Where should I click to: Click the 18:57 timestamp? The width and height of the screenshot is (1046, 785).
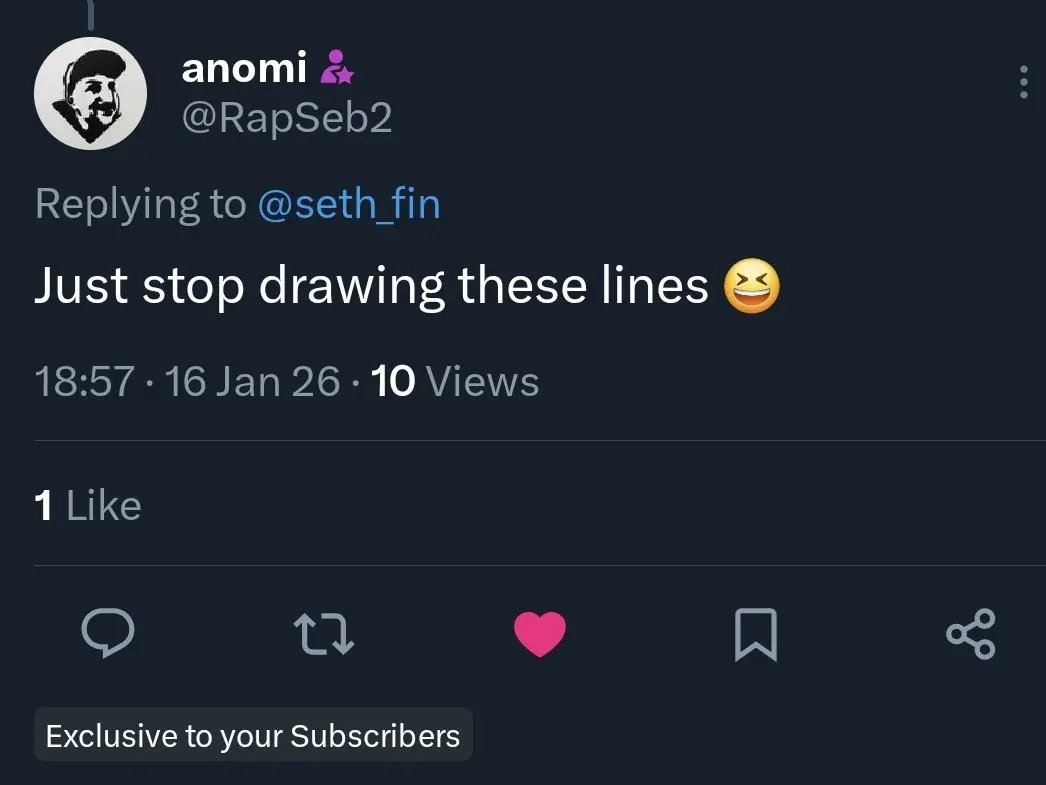tap(84, 382)
